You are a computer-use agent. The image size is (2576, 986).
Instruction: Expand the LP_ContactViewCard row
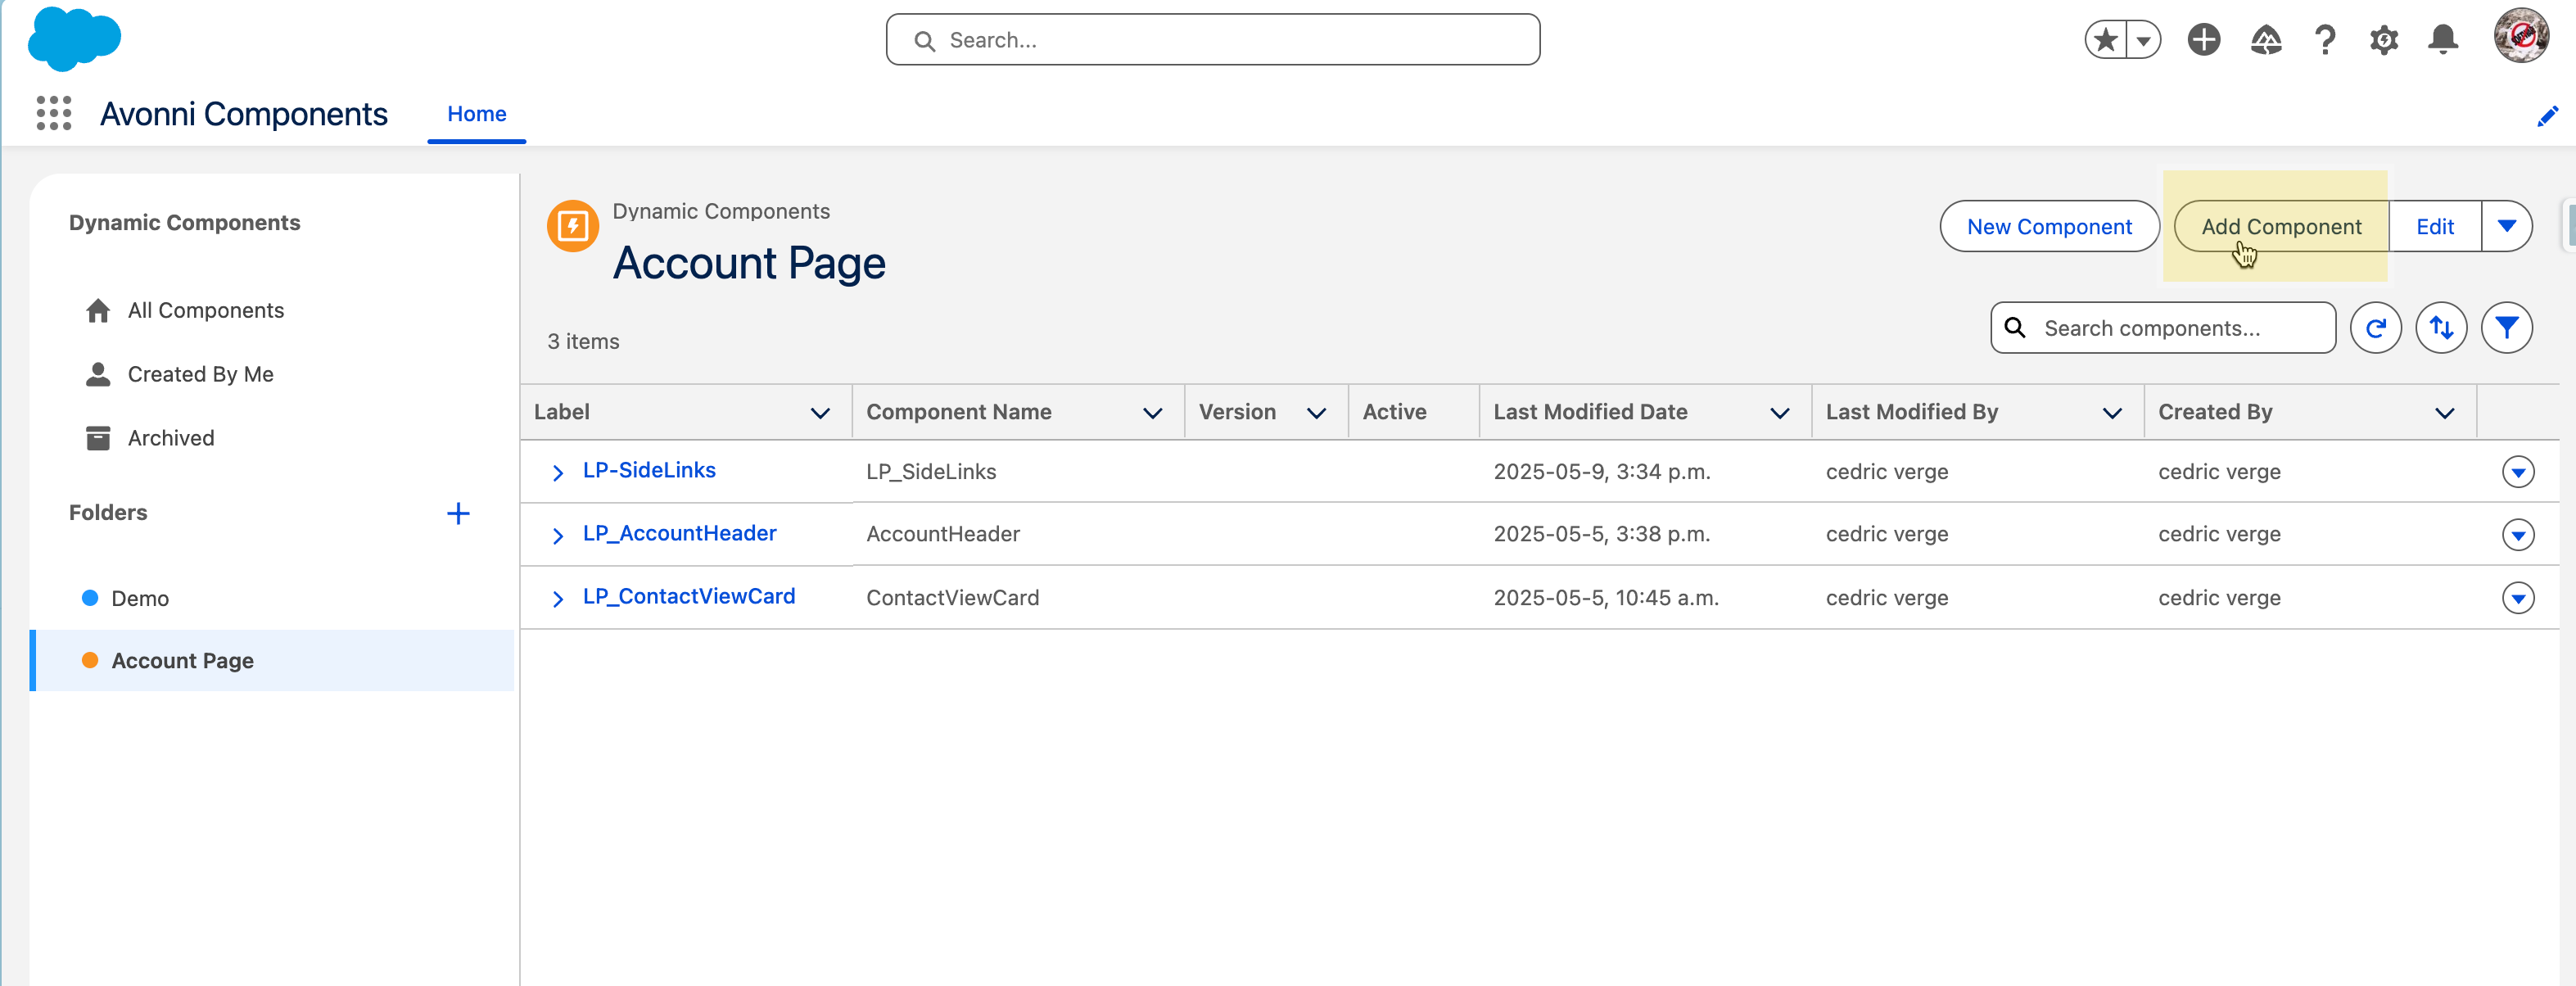pyautogui.click(x=558, y=598)
